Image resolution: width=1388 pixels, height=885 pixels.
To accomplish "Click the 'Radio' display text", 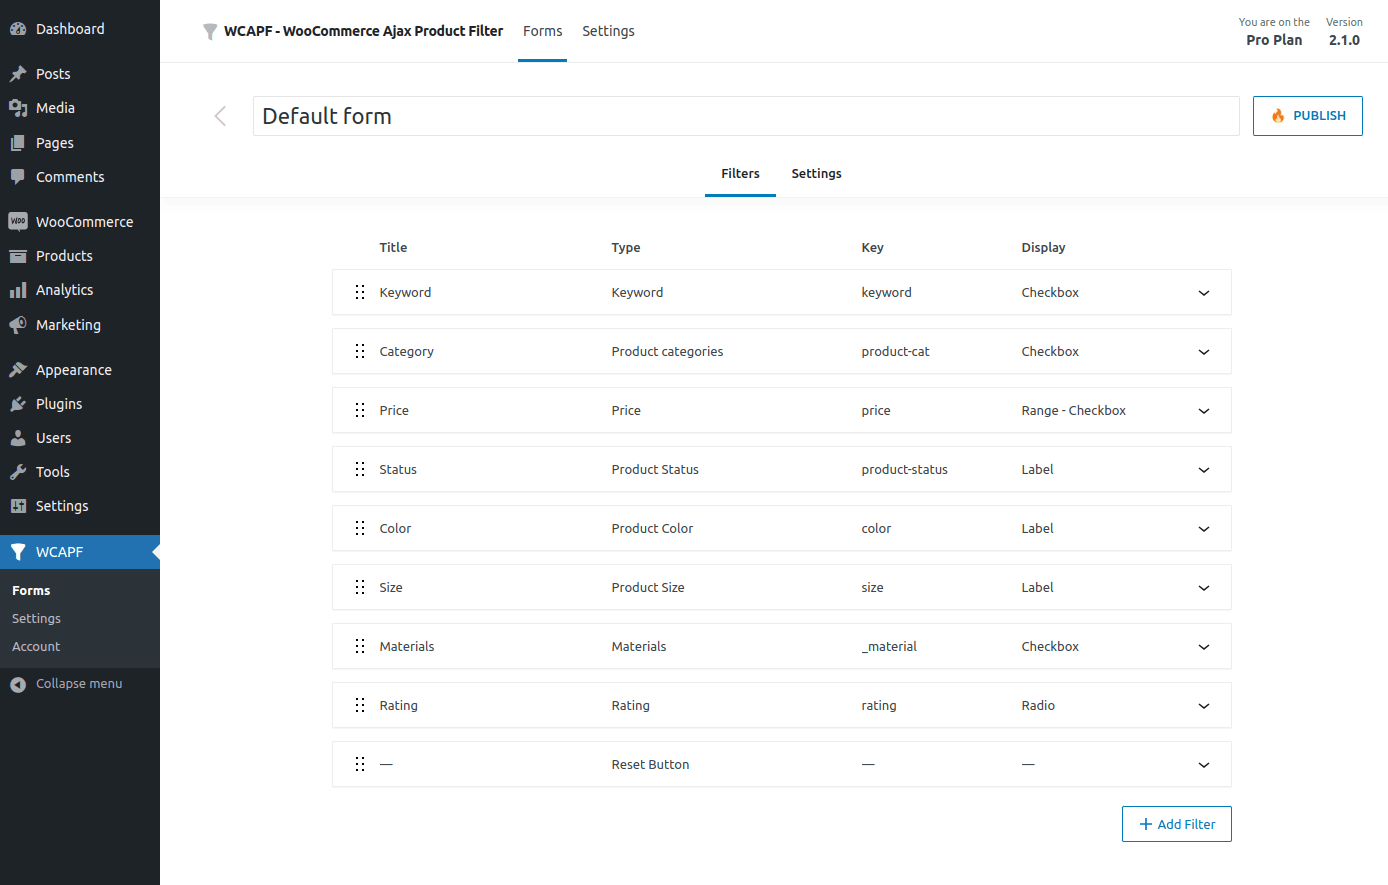I will point(1038,706).
